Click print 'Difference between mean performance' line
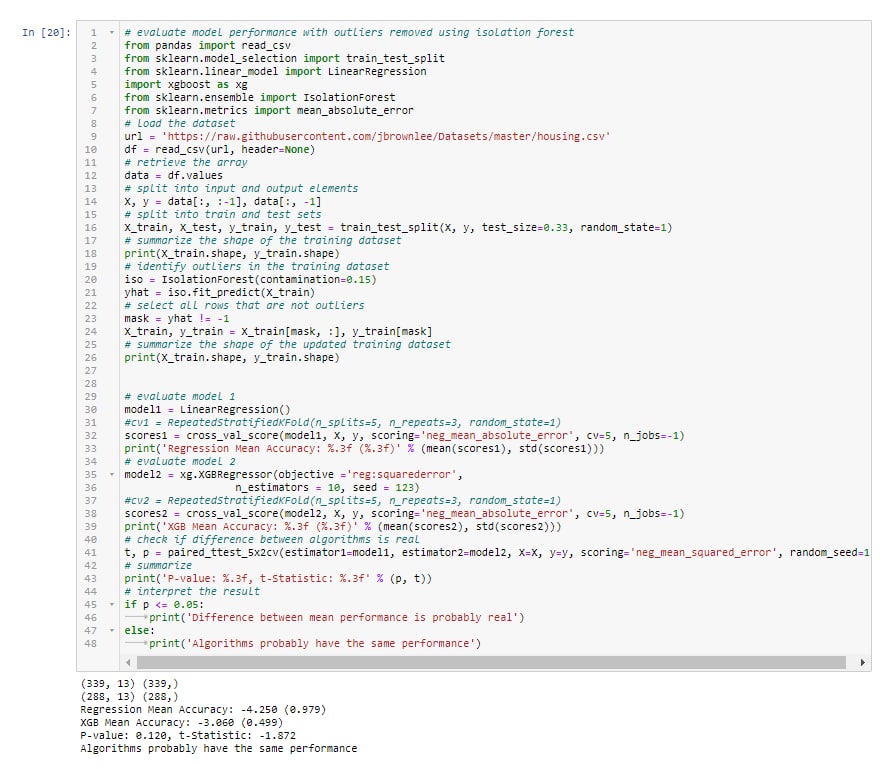This screenshot has height=769, width=888. [337, 618]
